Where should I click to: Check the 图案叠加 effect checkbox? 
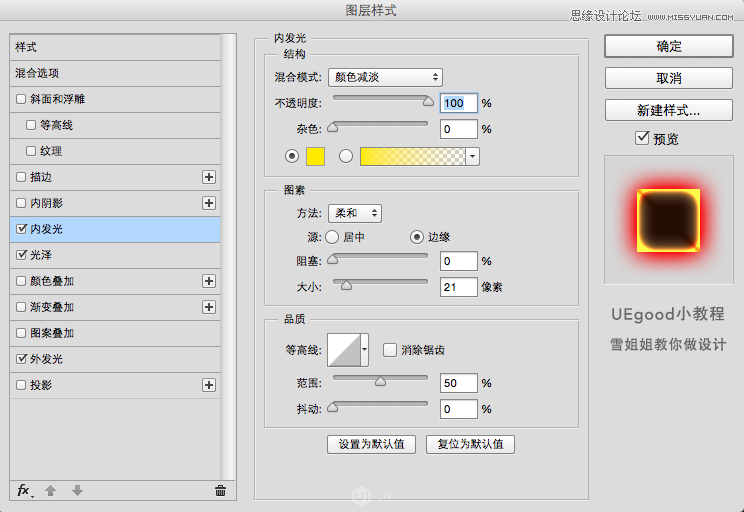[x=21, y=333]
